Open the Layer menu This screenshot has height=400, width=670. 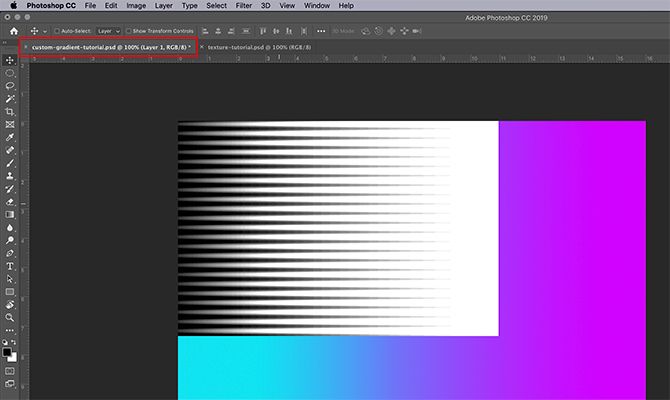coord(164,6)
